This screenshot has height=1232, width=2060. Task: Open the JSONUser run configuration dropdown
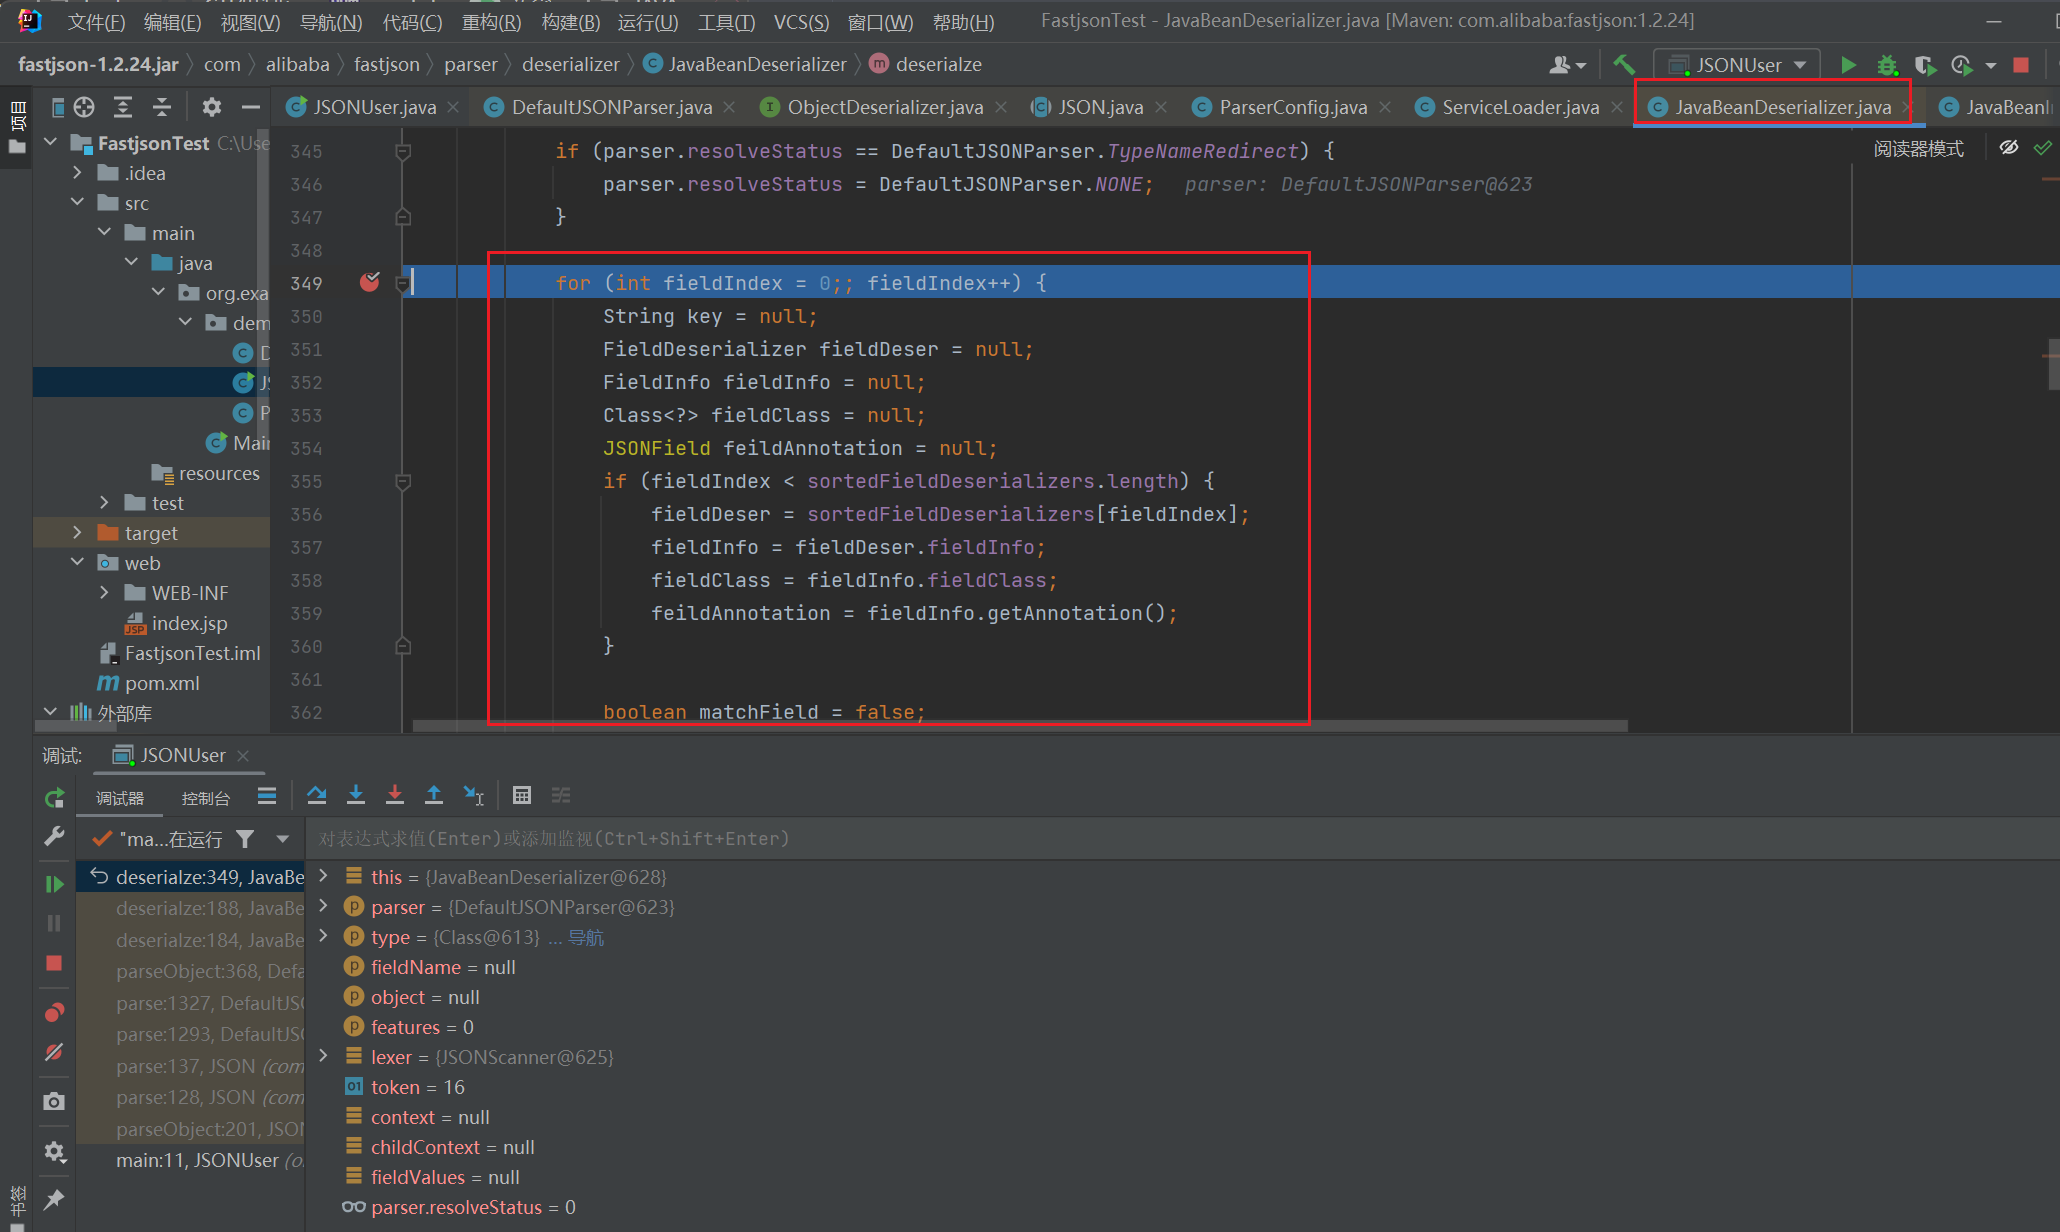point(1738,65)
